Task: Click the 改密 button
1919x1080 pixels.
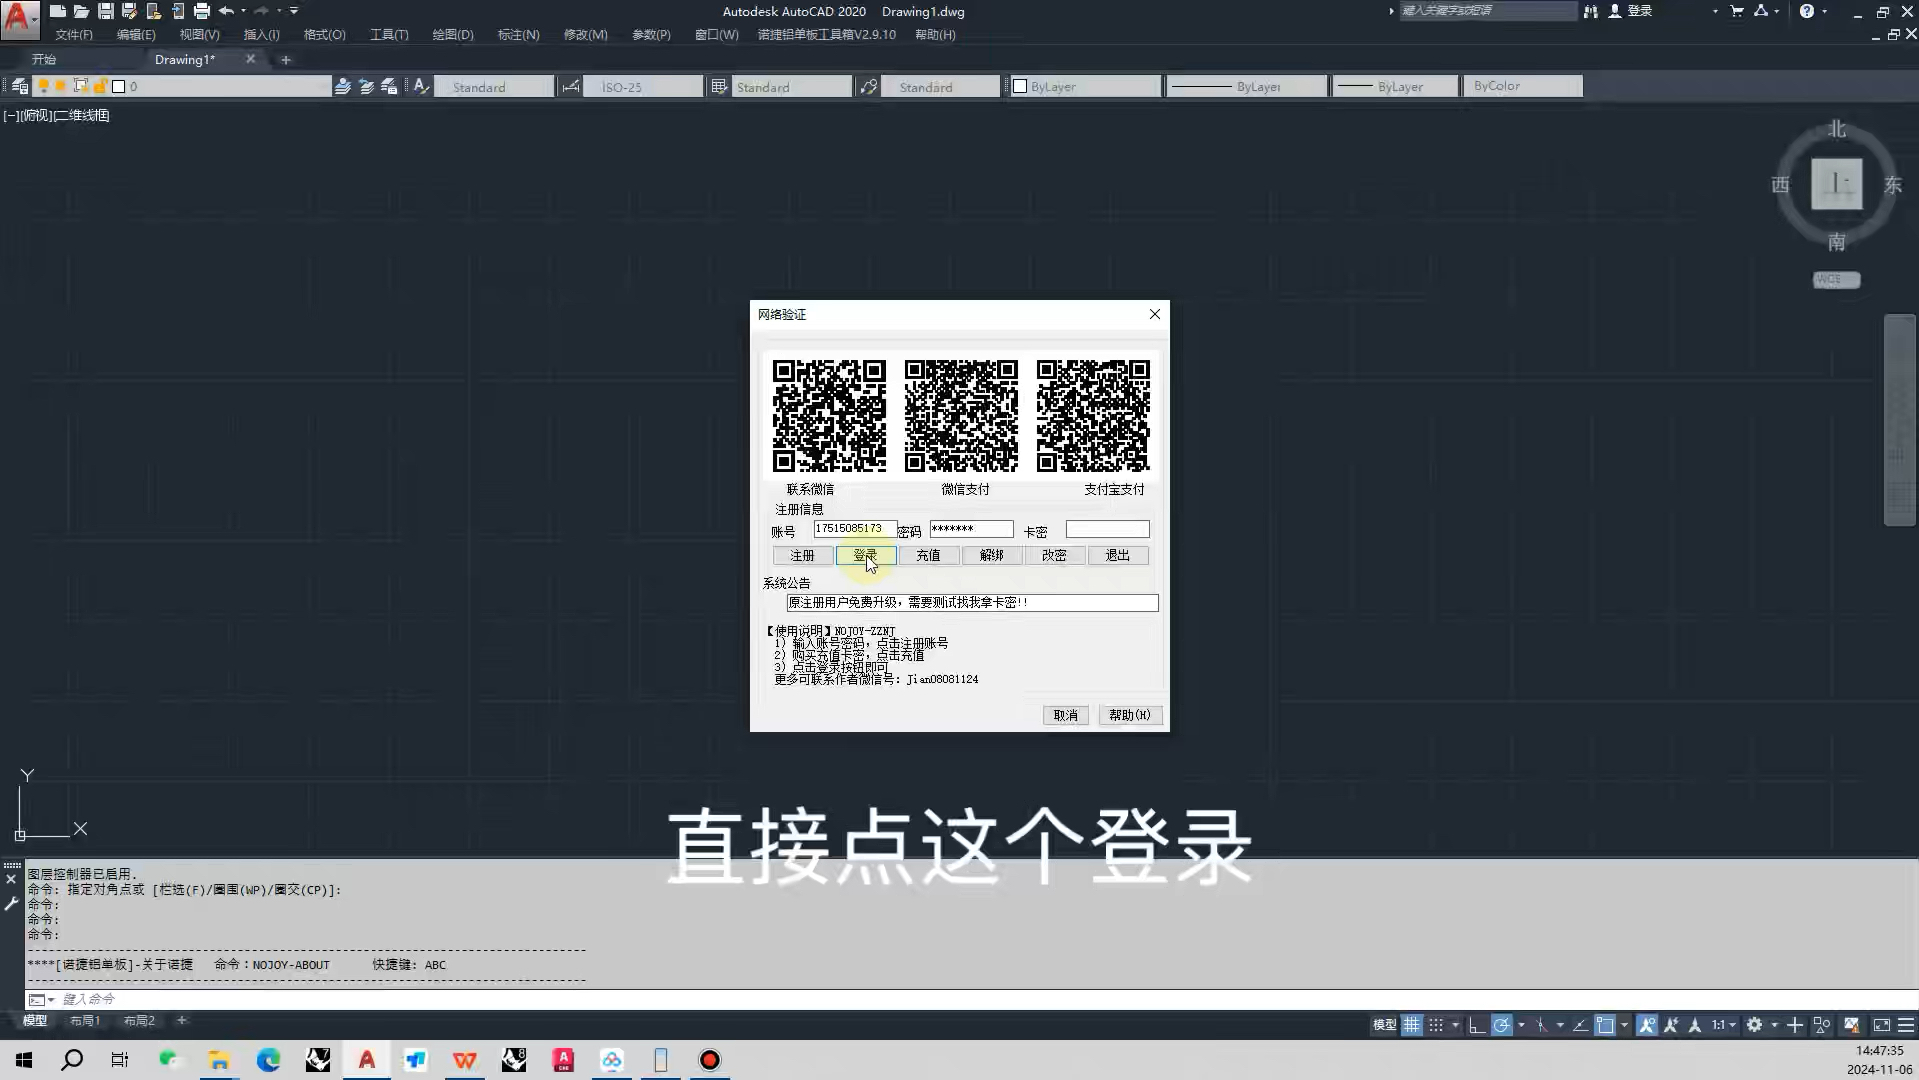Action: click(1054, 555)
